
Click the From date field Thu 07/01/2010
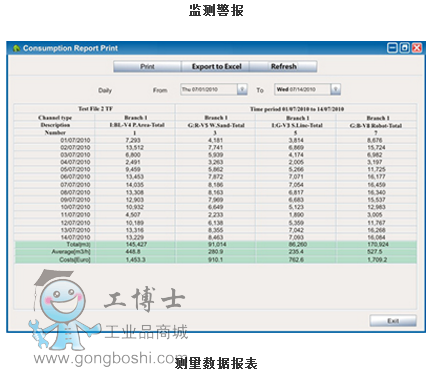pos(209,89)
